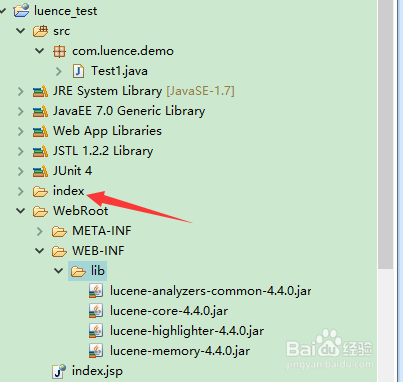
Task: Collapse the WebRoot folder
Action: [21, 211]
